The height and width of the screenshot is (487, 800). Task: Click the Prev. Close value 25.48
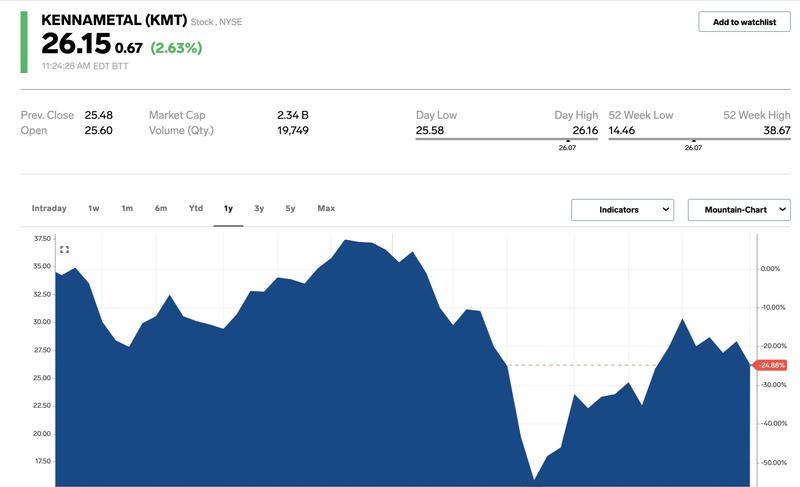point(98,115)
